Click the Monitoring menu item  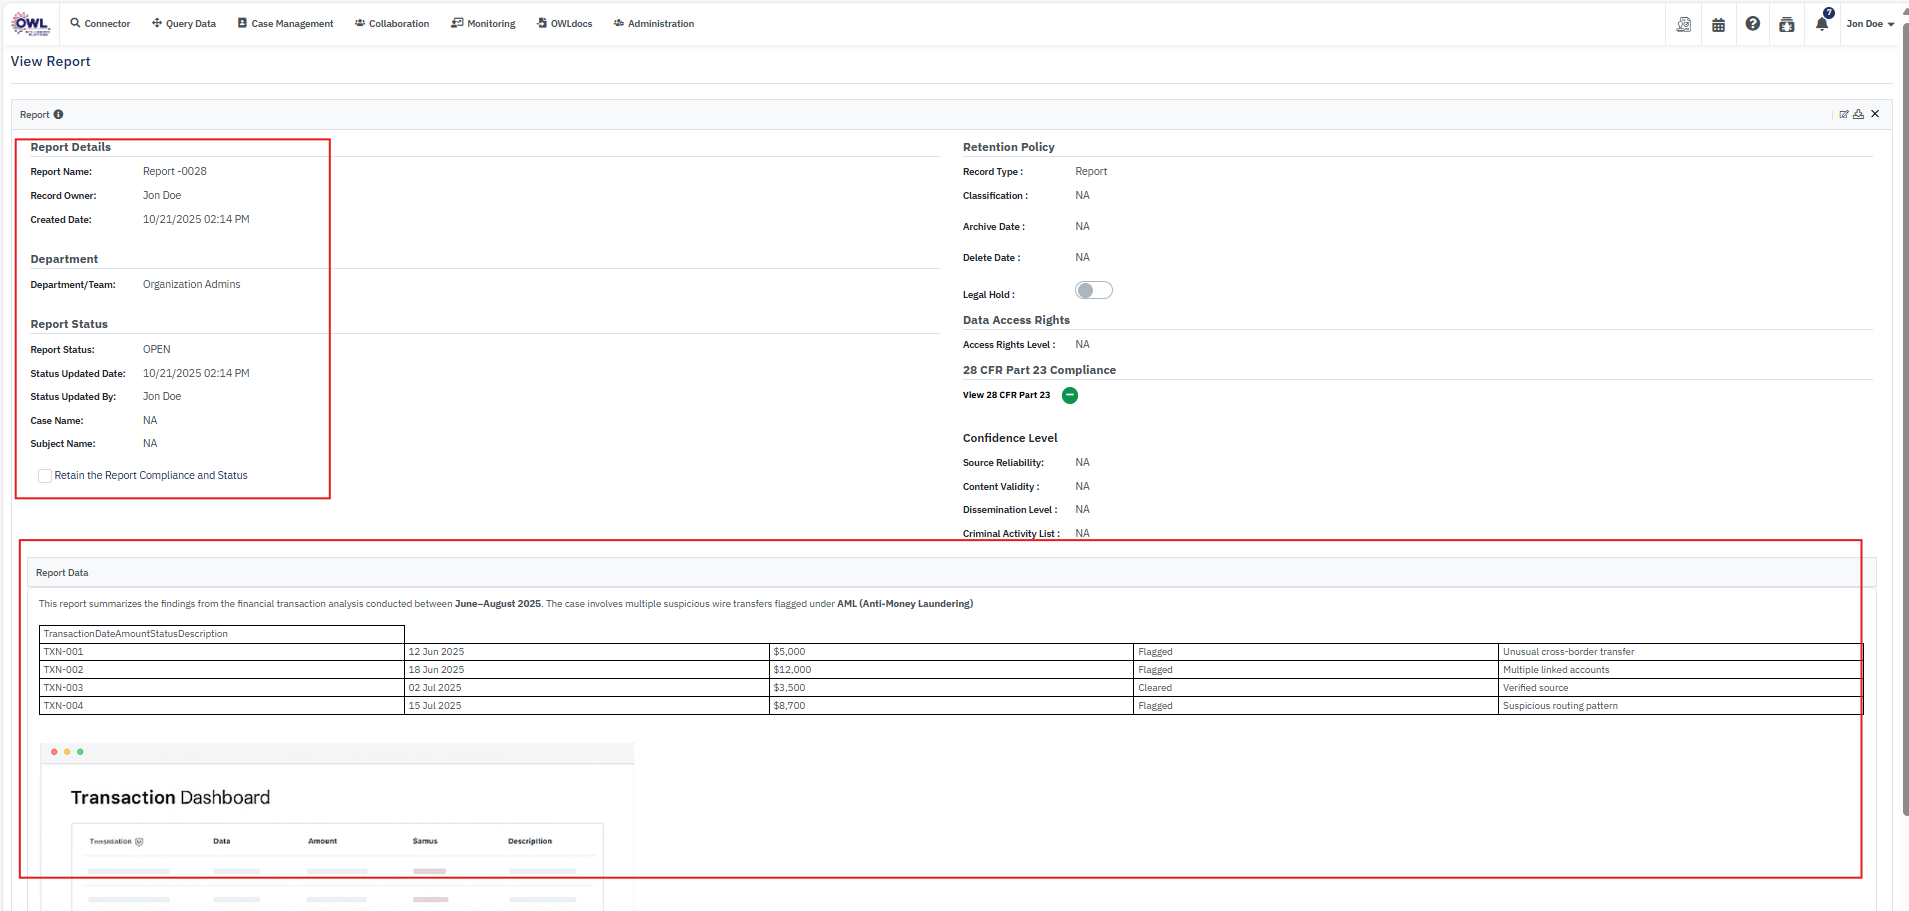click(x=484, y=24)
